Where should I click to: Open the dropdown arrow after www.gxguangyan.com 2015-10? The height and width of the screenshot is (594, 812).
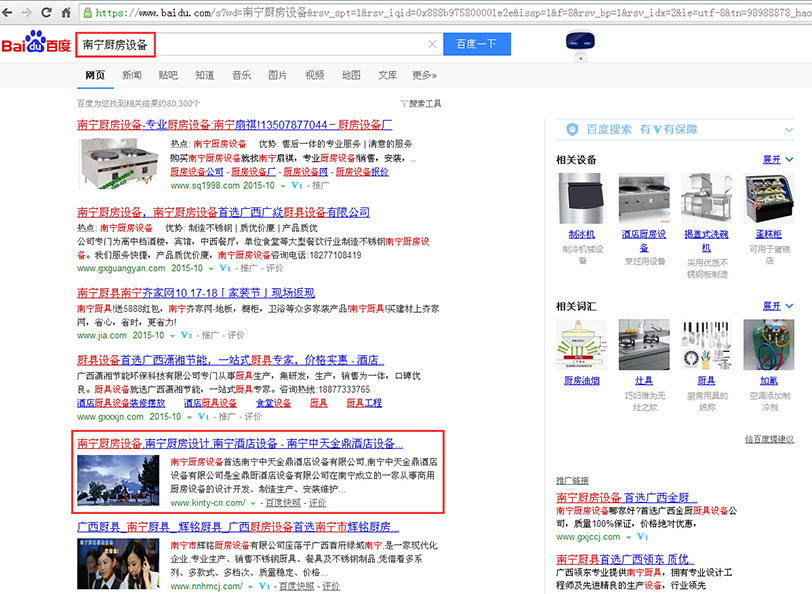(x=211, y=269)
